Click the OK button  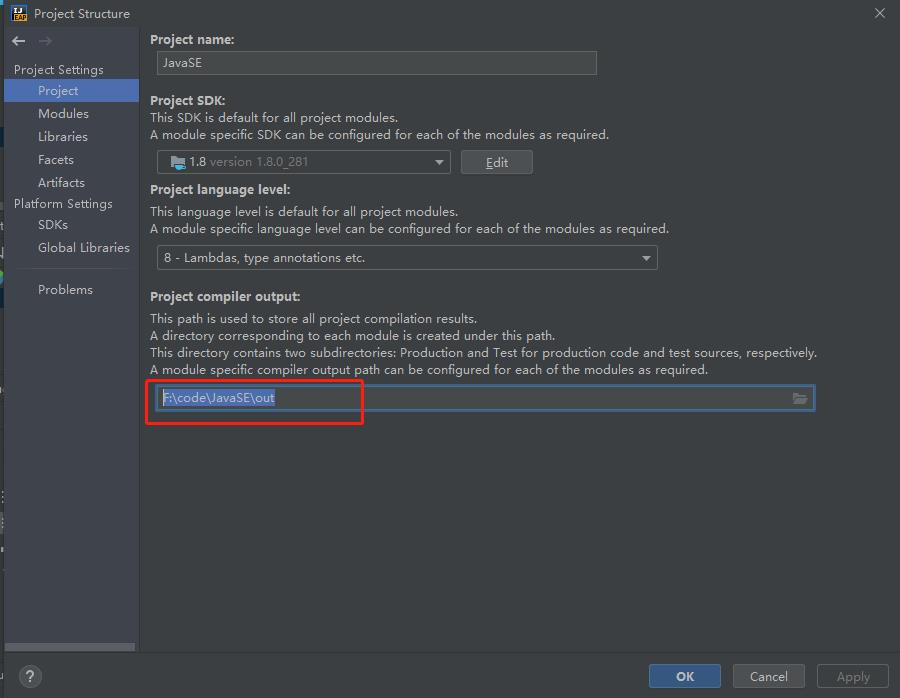(685, 676)
